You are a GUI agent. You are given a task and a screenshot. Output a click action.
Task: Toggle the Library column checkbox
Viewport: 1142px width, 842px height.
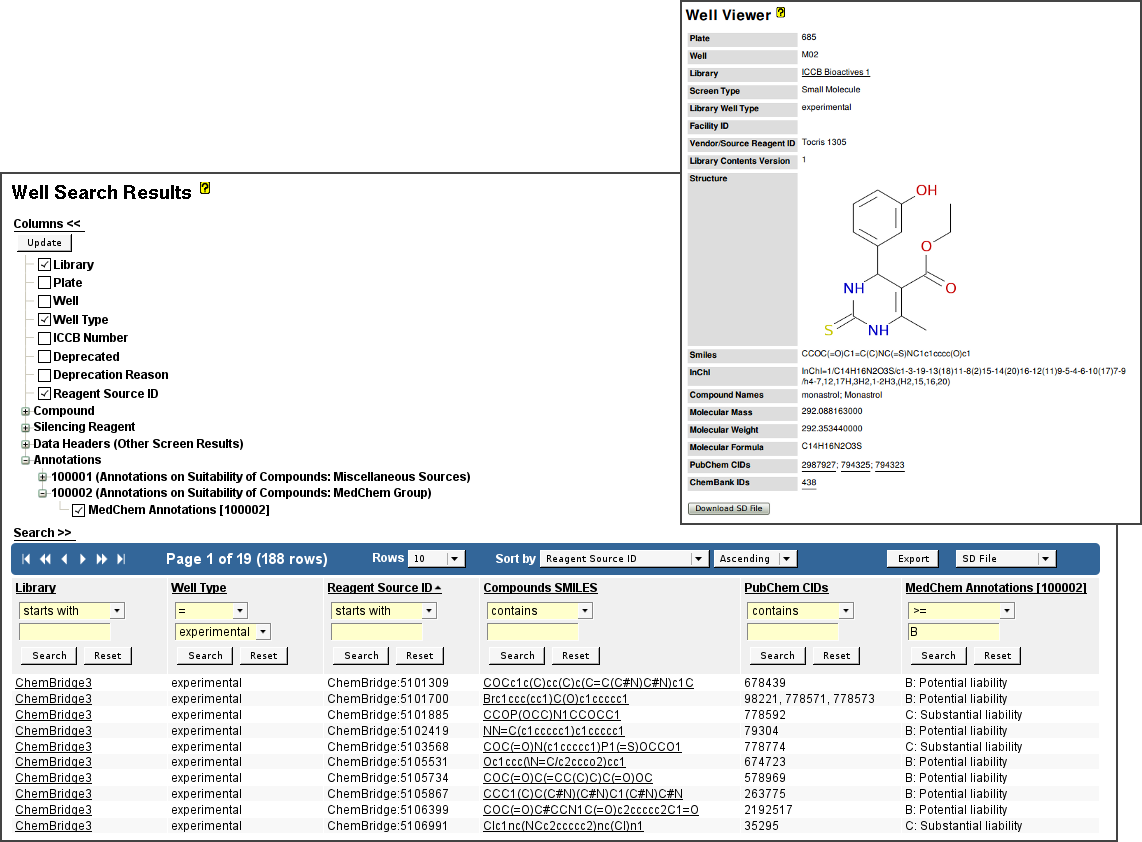pos(44,264)
